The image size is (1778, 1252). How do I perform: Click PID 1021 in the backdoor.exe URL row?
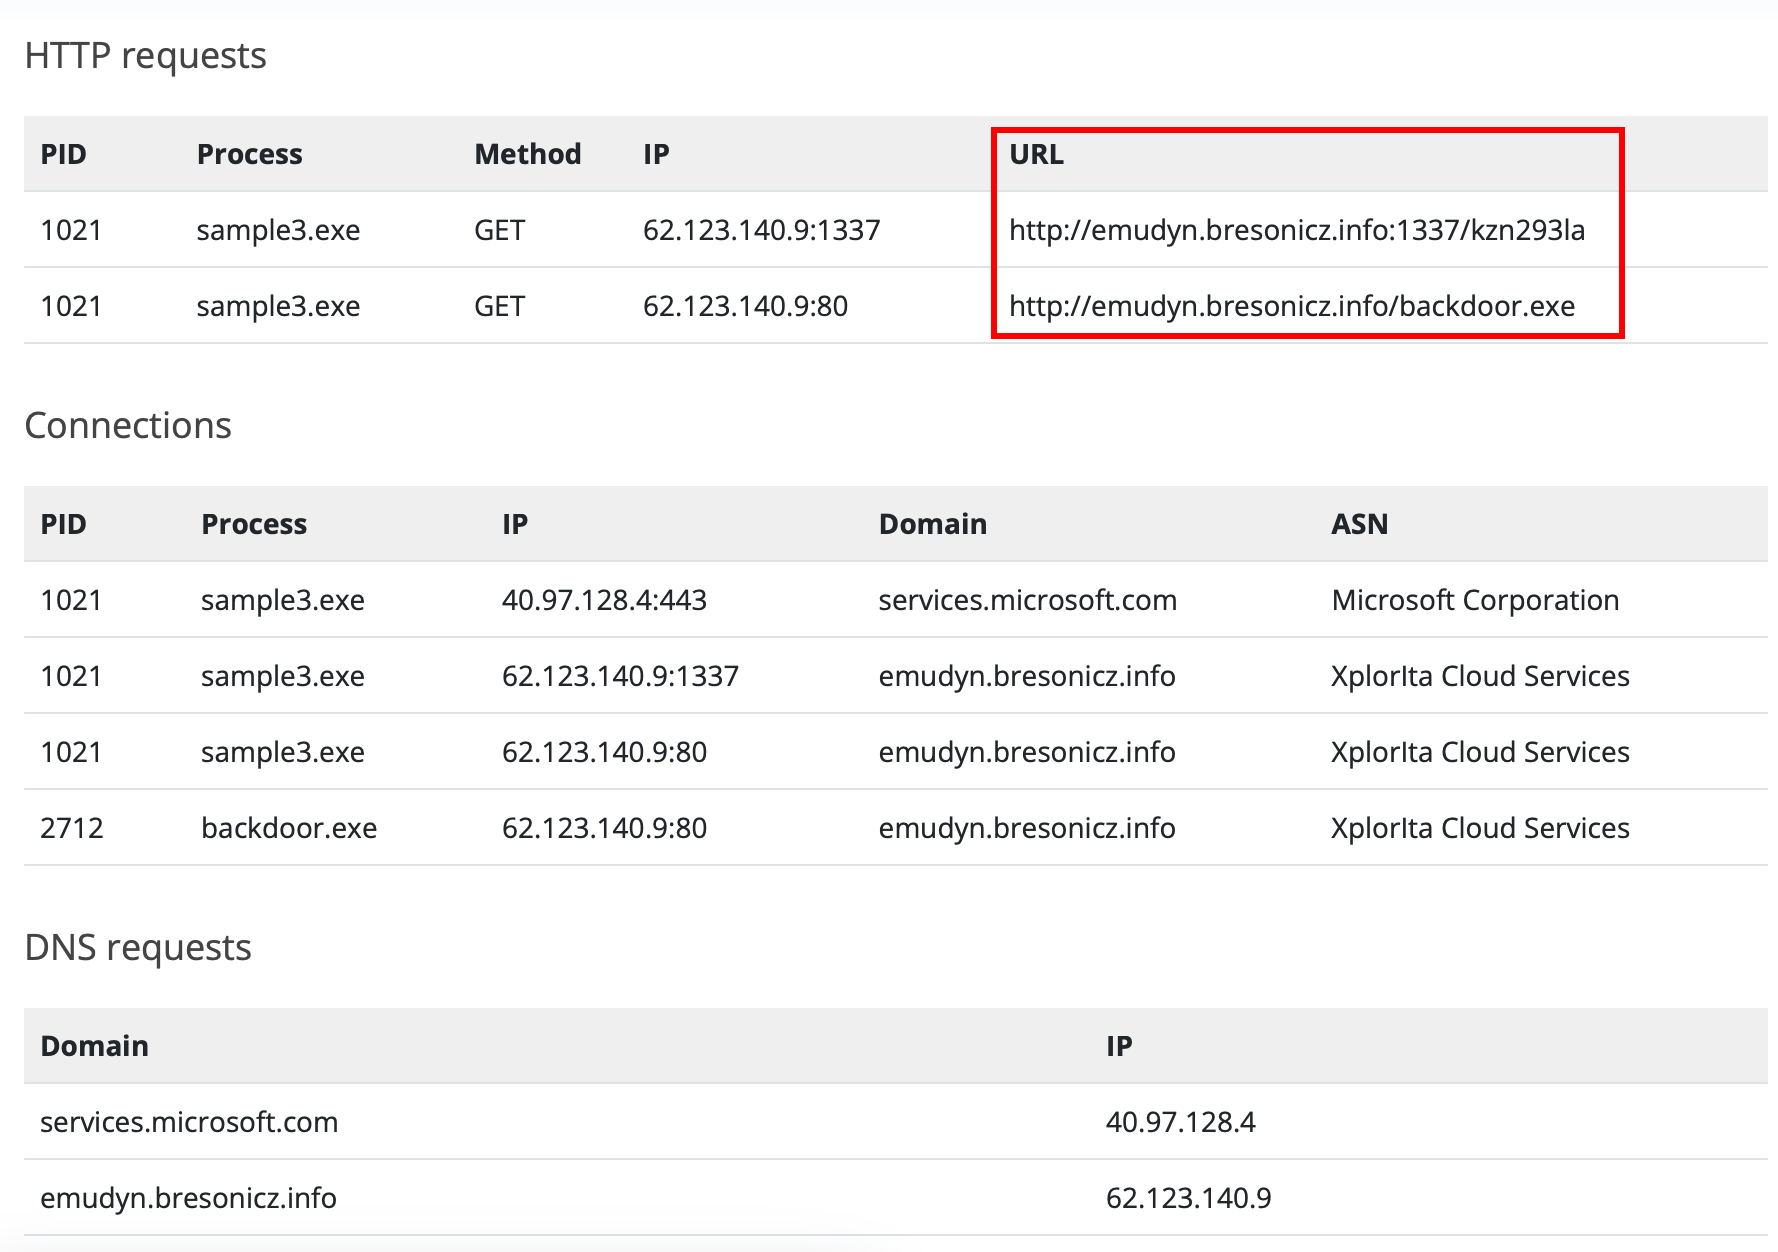71,306
